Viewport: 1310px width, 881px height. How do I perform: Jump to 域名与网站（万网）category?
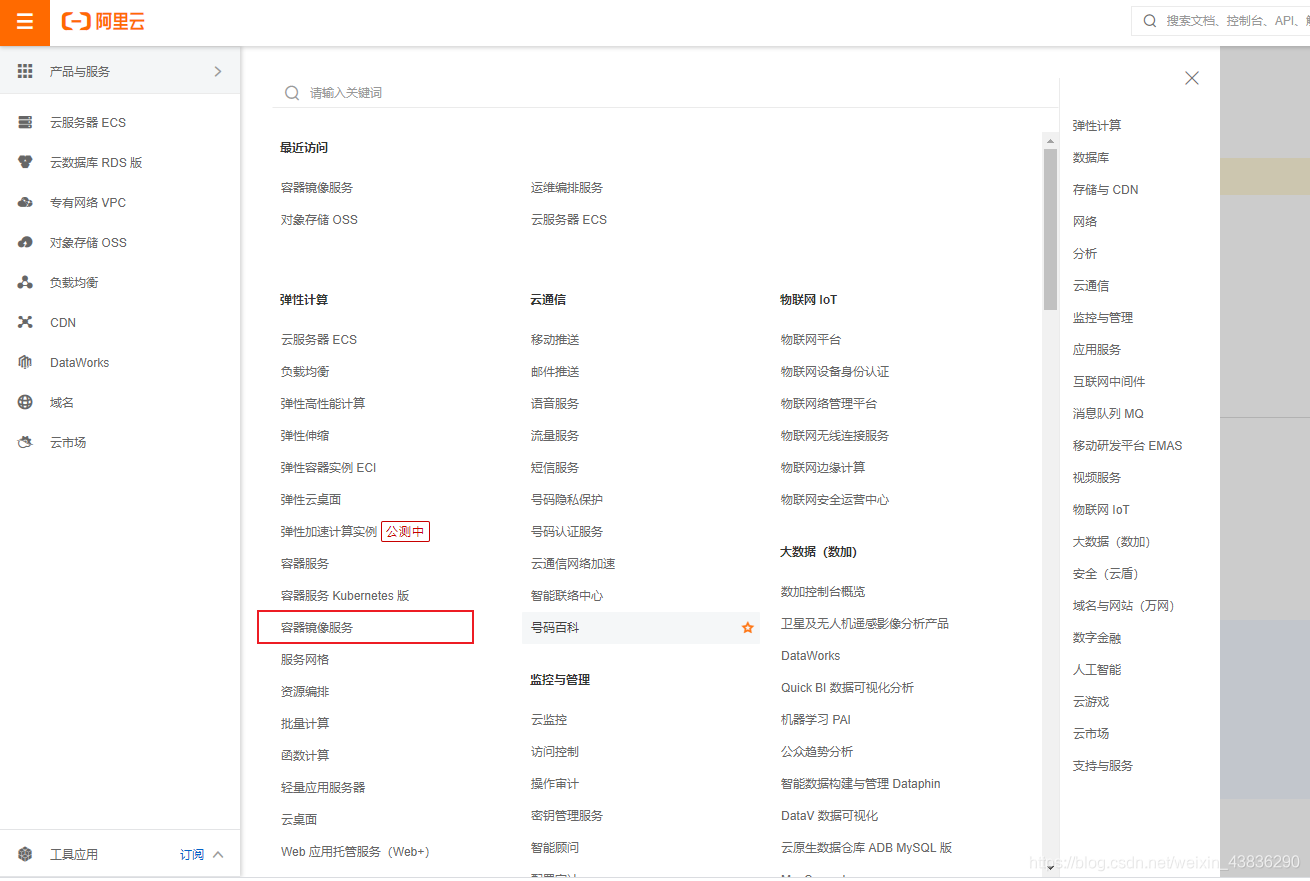point(1124,605)
